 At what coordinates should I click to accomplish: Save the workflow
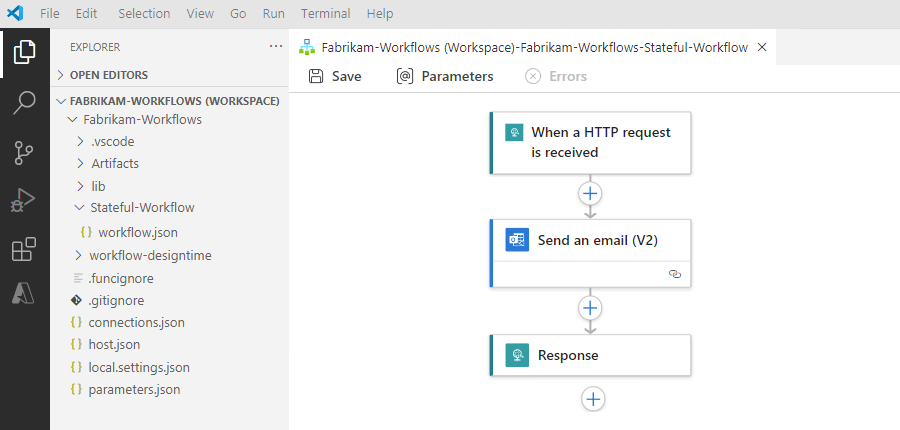click(335, 76)
